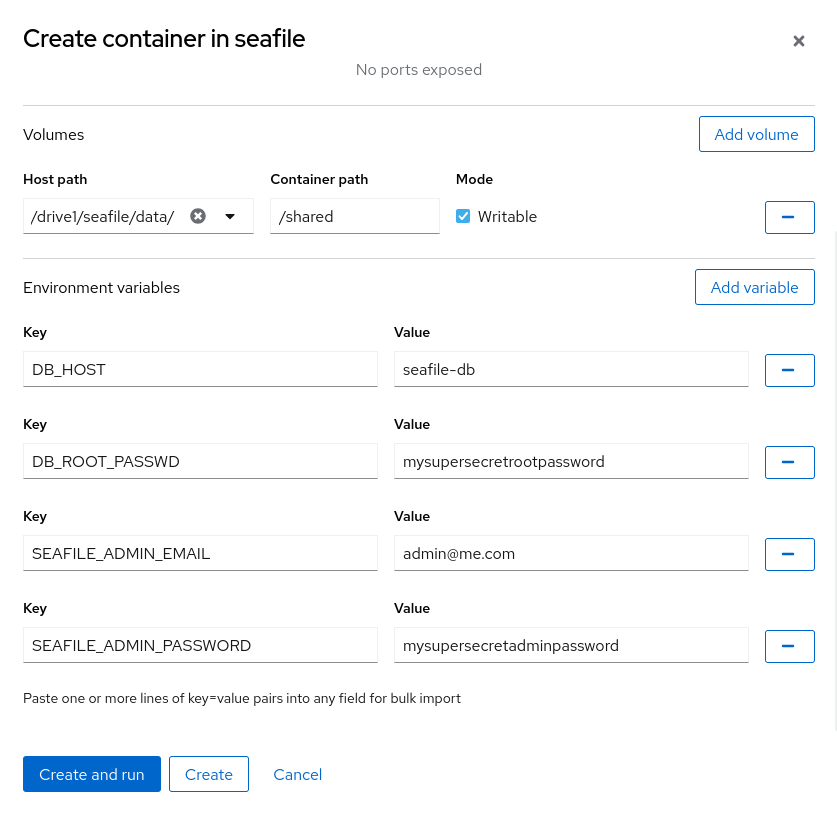Screen dimensions: 837x816
Task: Toggle the Writable checkbox
Action: (x=463, y=216)
